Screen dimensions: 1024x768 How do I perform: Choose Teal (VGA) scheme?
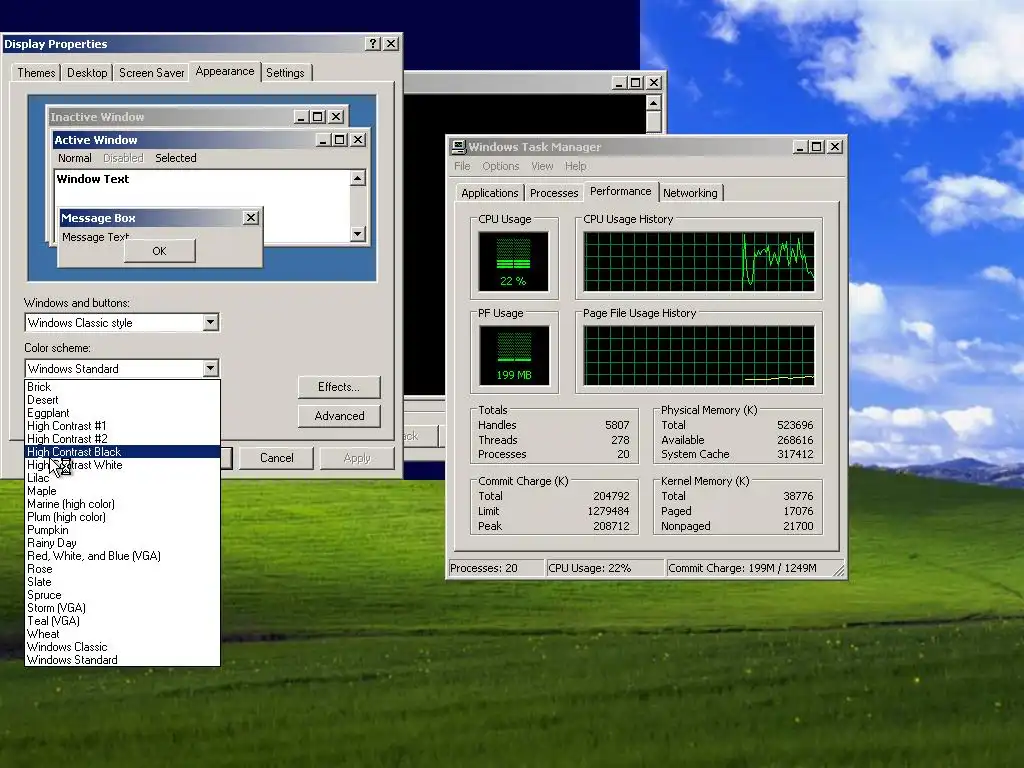122,621
